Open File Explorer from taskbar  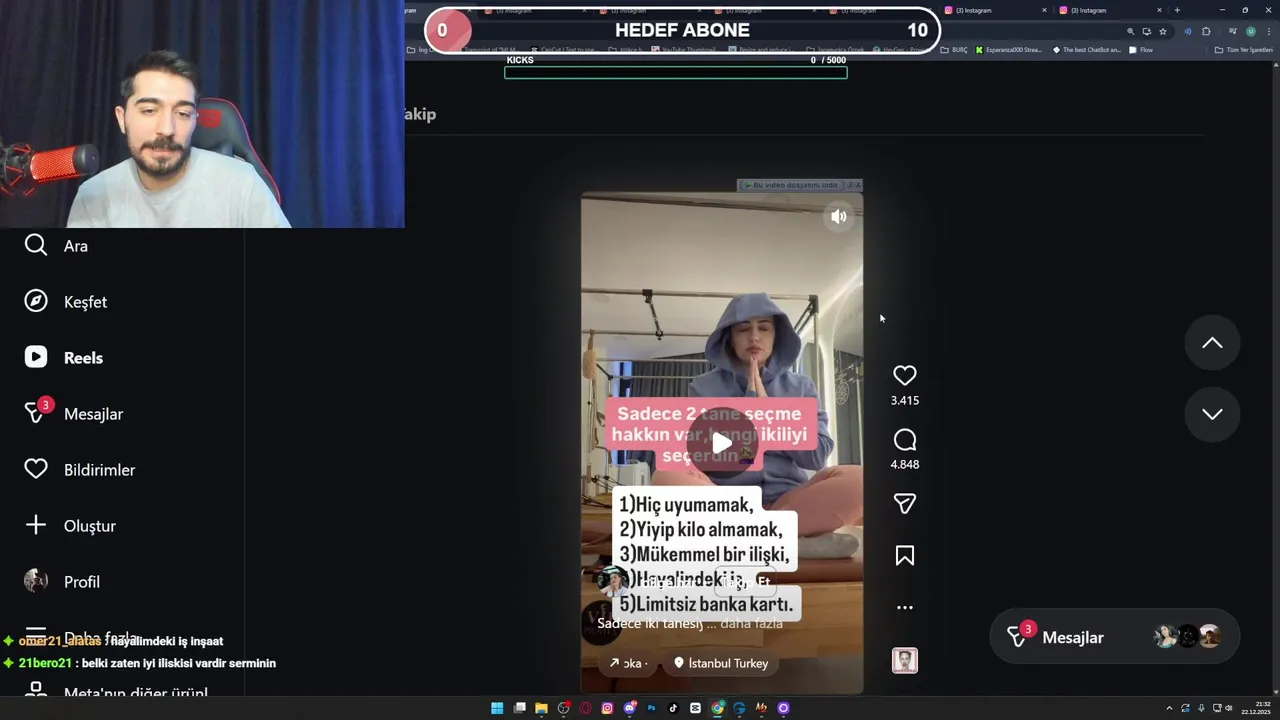pos(541,708)
